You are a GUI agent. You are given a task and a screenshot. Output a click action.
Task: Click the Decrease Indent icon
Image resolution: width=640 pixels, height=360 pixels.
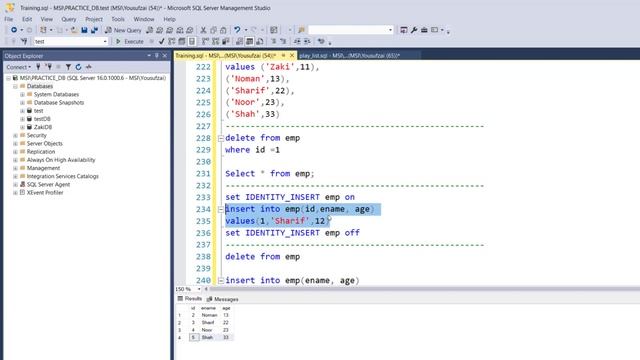click(x=297, y=41)
